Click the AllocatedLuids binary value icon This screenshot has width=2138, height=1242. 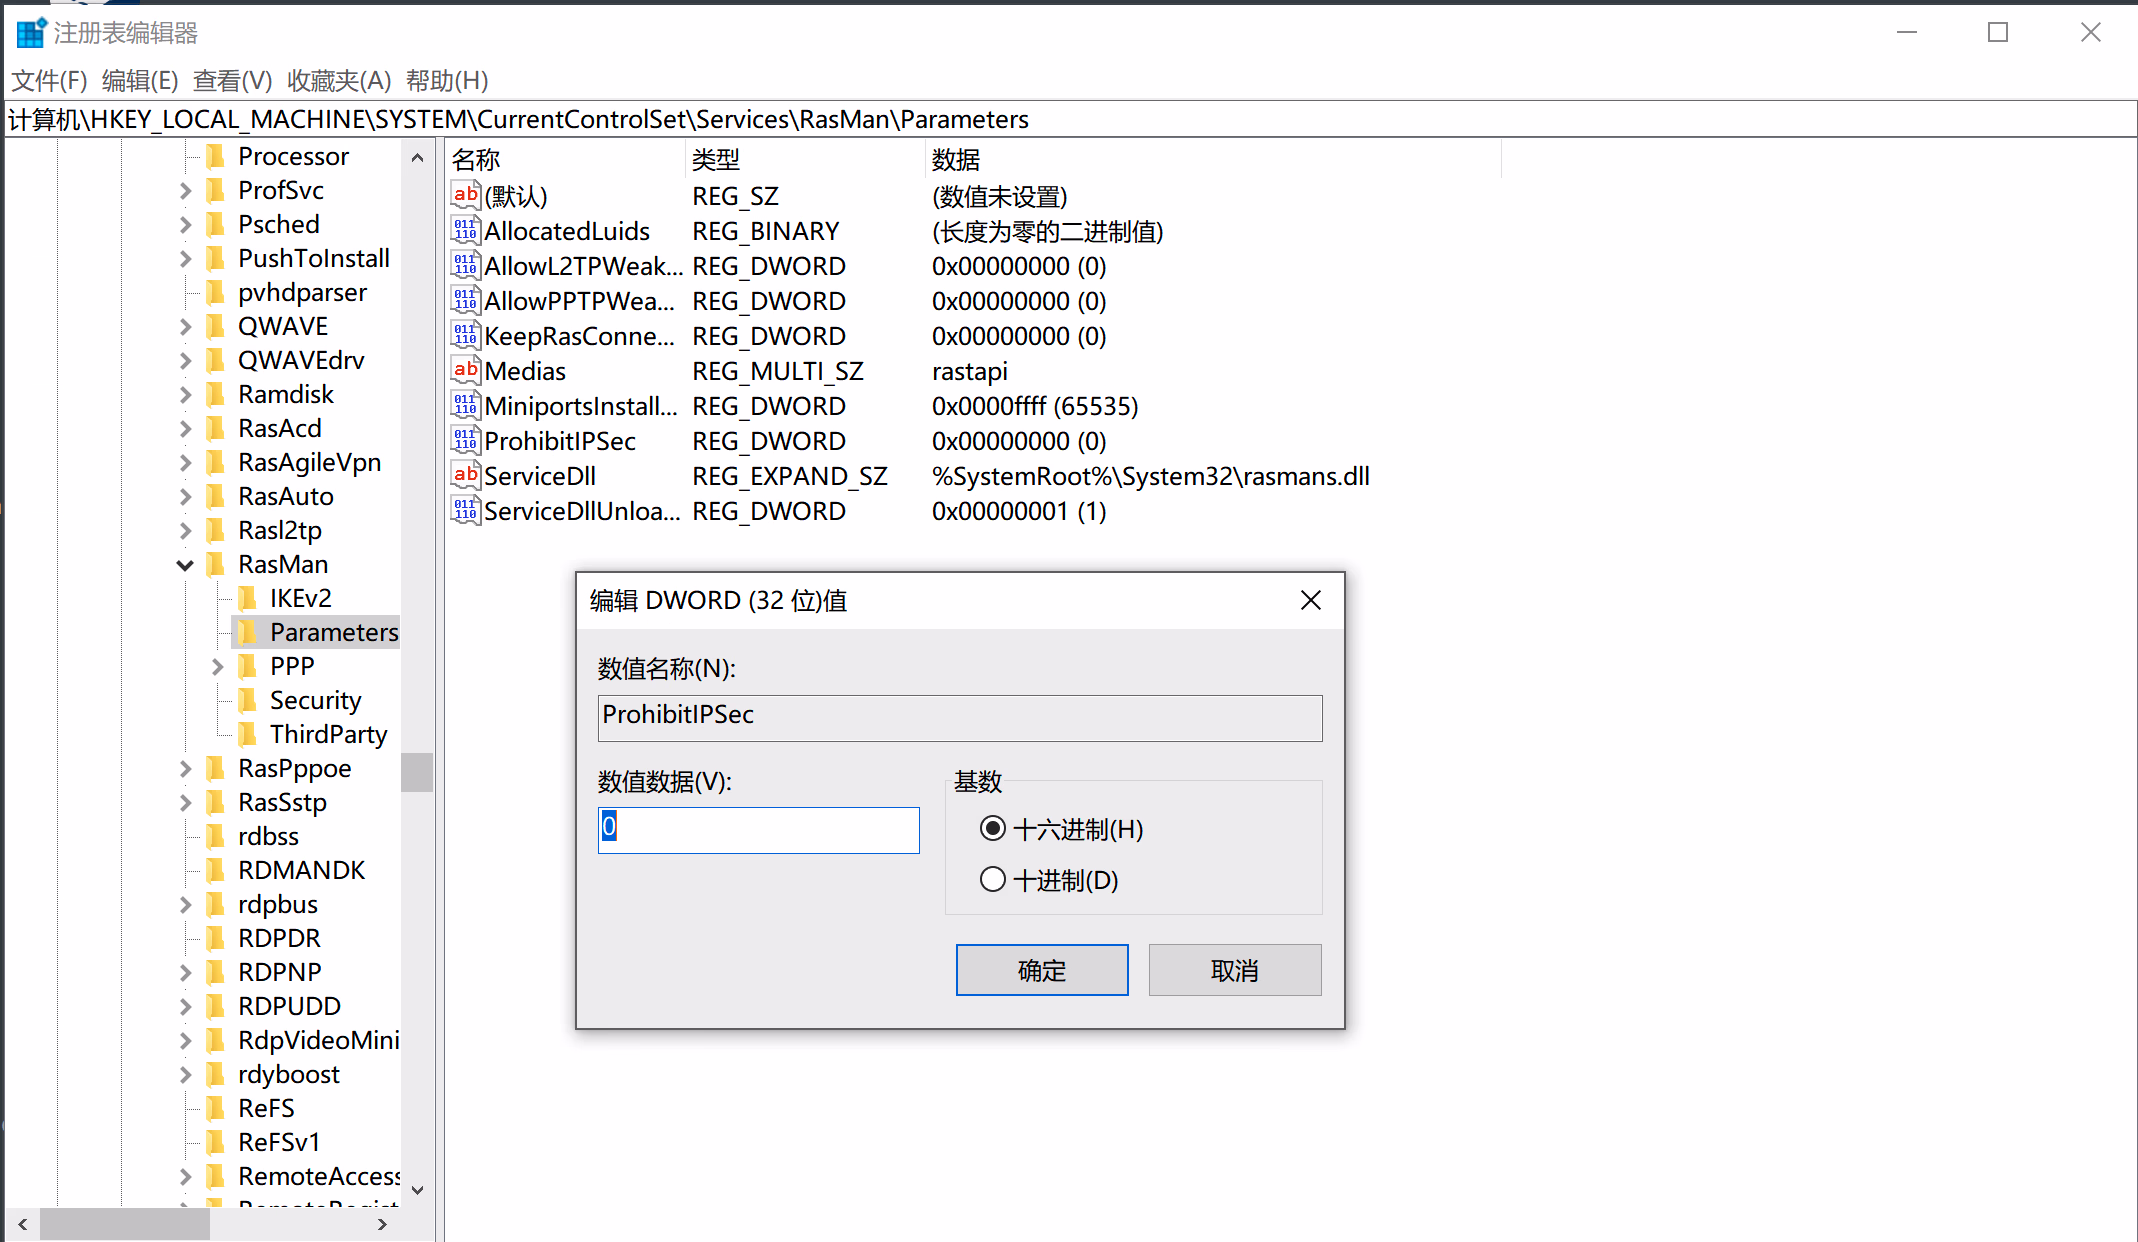(x=465, y=231)
